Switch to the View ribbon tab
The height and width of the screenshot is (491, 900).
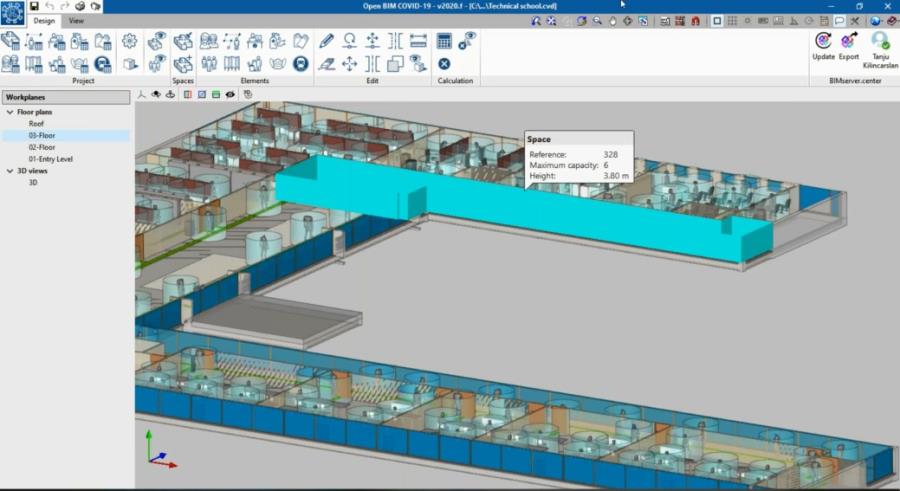coord(76,21)
